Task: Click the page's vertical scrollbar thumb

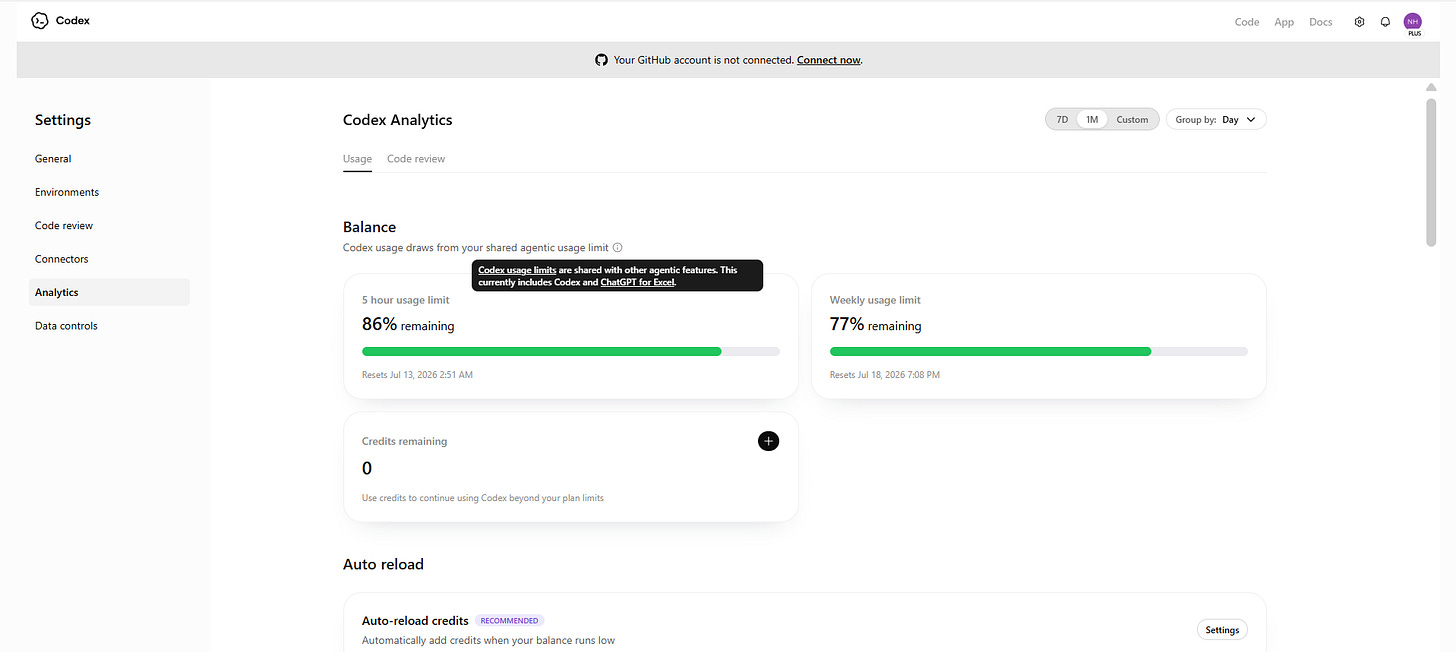Action: tap(1431, 171)
